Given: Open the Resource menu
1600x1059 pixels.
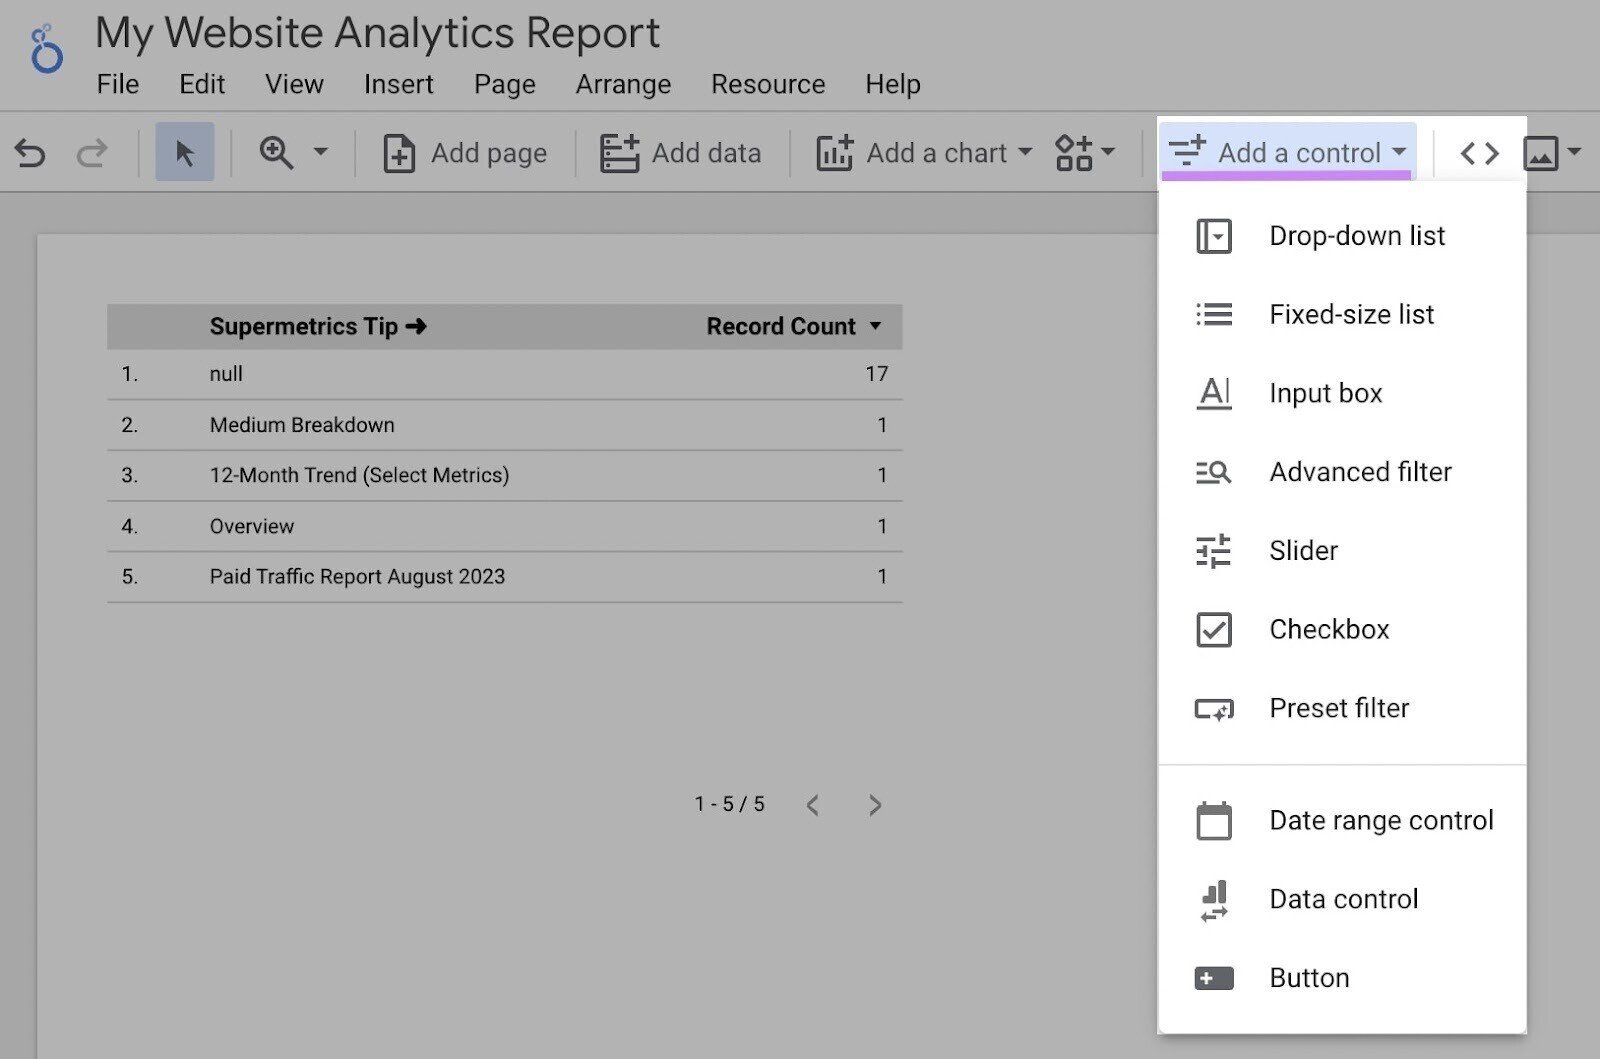Looking at the screenshot, I should [x=767, y=84].
